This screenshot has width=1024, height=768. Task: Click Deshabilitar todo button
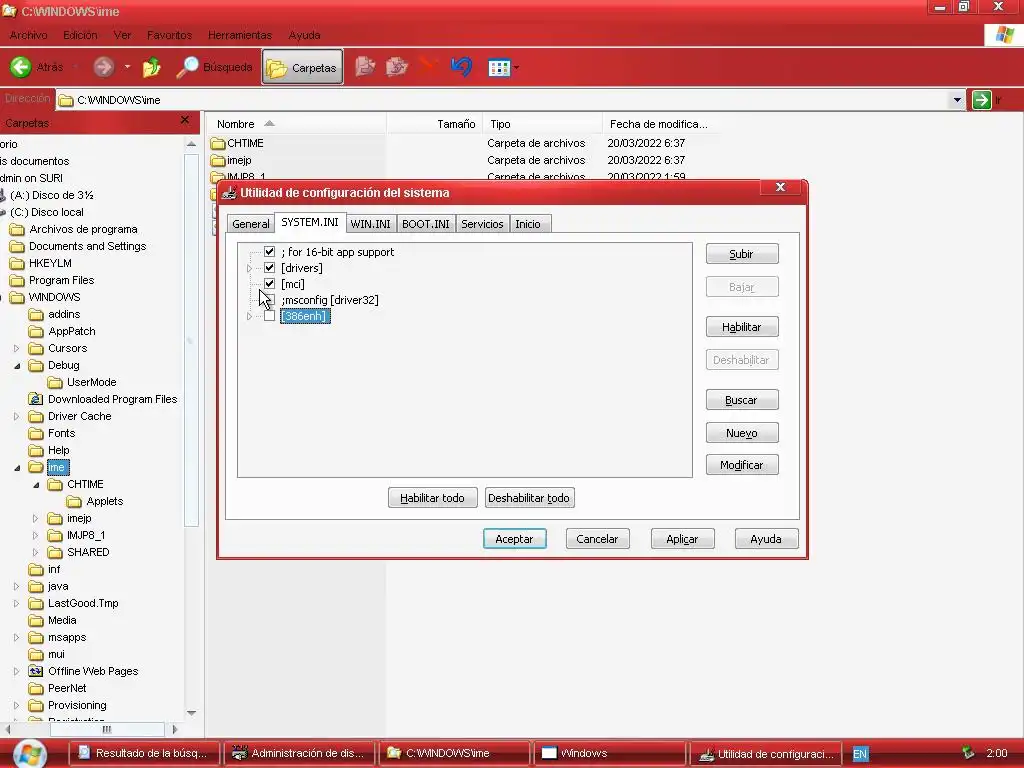point(529,498)
